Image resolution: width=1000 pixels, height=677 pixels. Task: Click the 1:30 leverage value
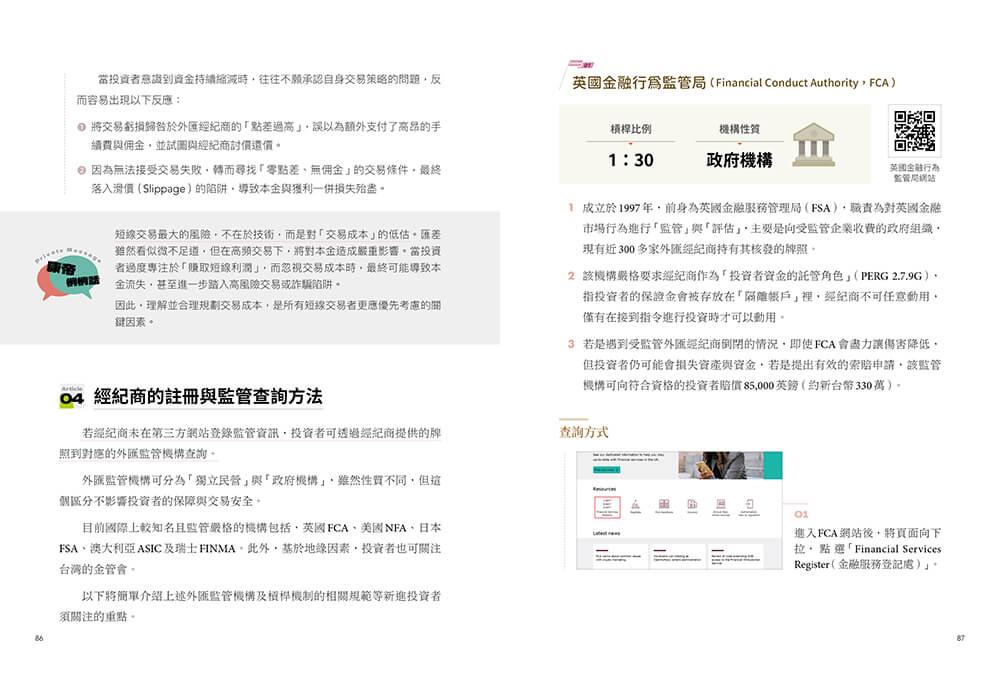631,159
